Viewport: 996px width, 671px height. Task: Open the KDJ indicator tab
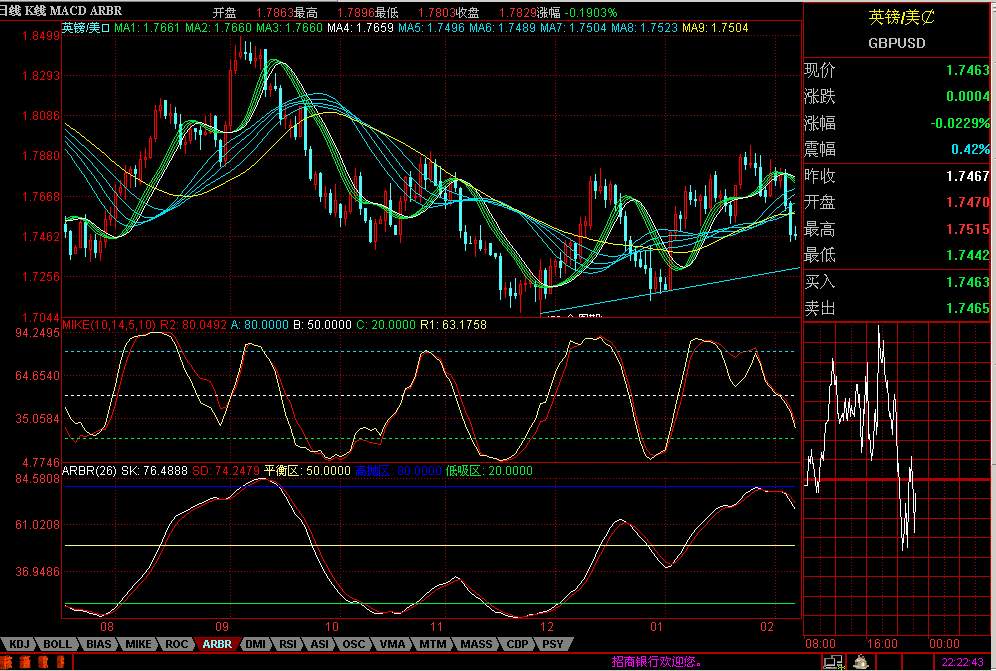pos(19,644)
